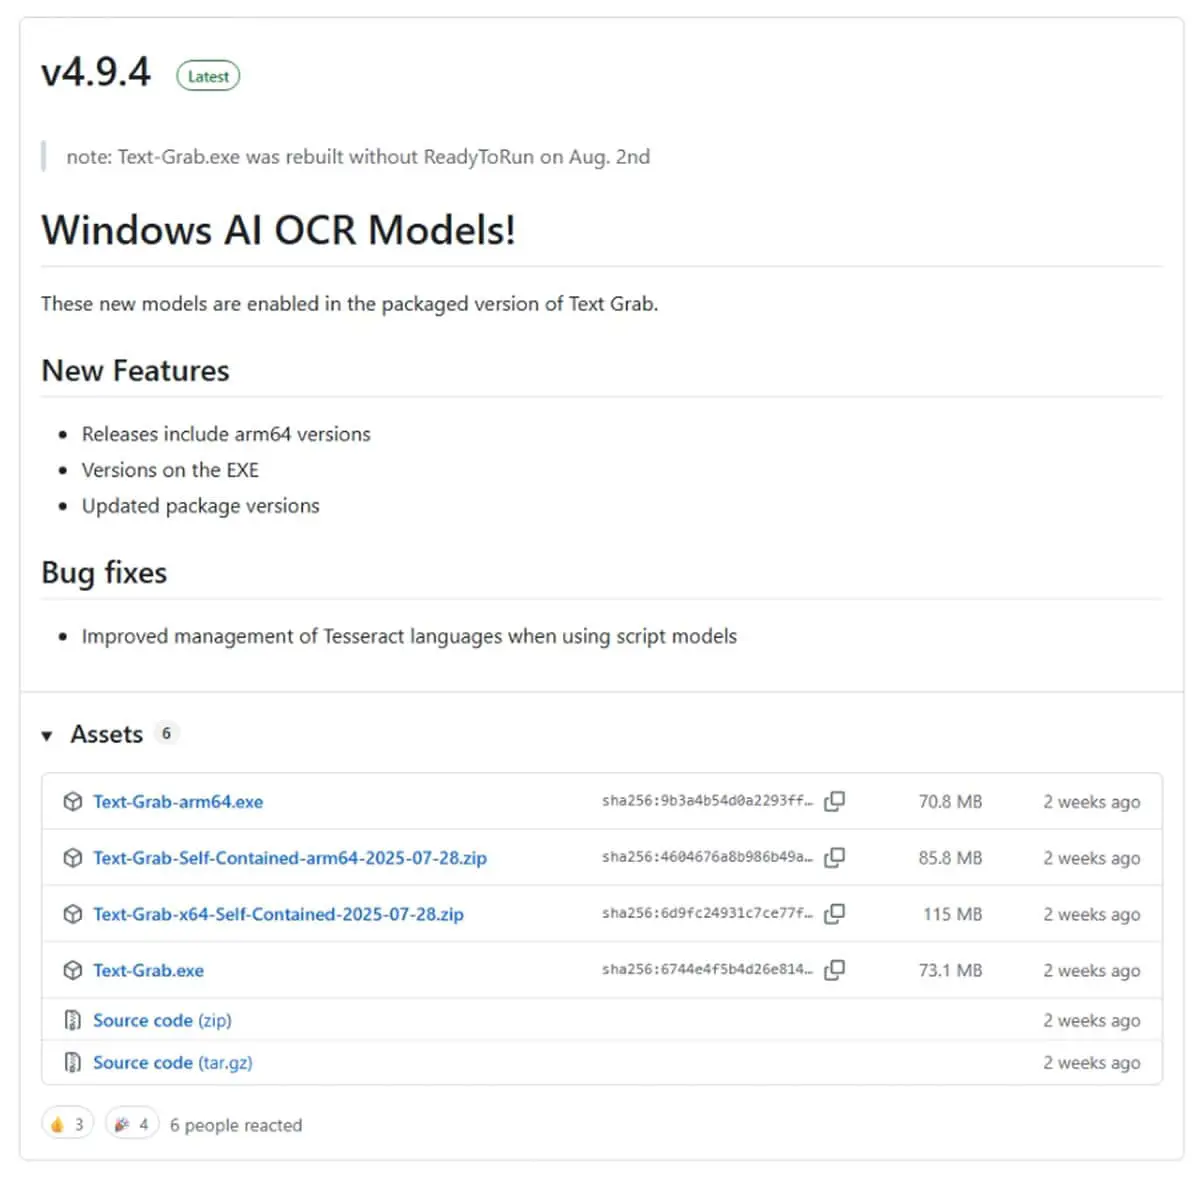Click the 115 MB file size

point(952,914)
